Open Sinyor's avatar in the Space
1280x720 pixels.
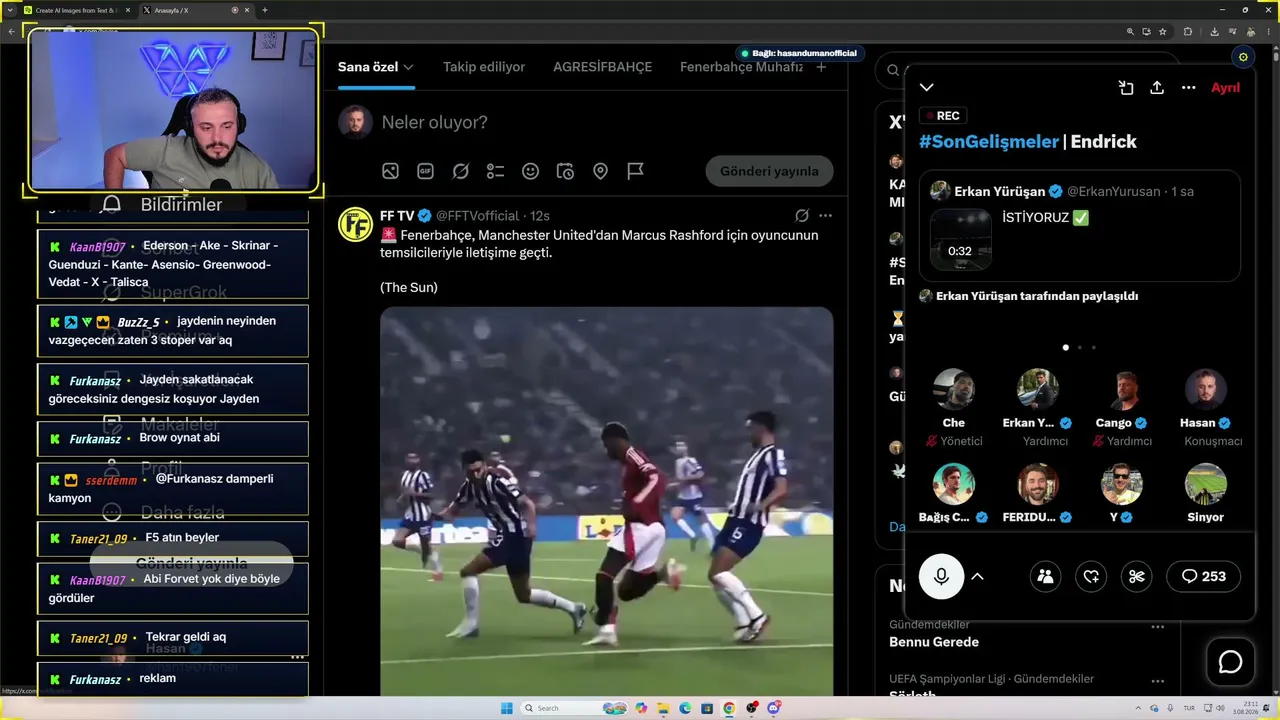click(x=1206, y=484)
